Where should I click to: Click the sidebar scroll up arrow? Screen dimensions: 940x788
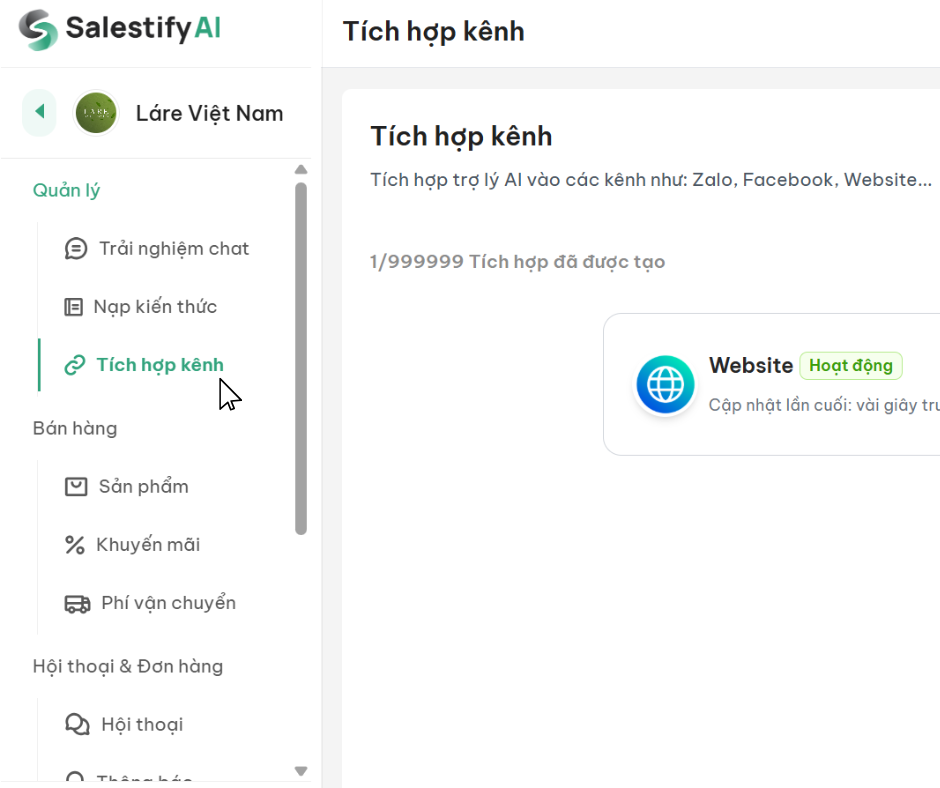click(x=301, y=170)
